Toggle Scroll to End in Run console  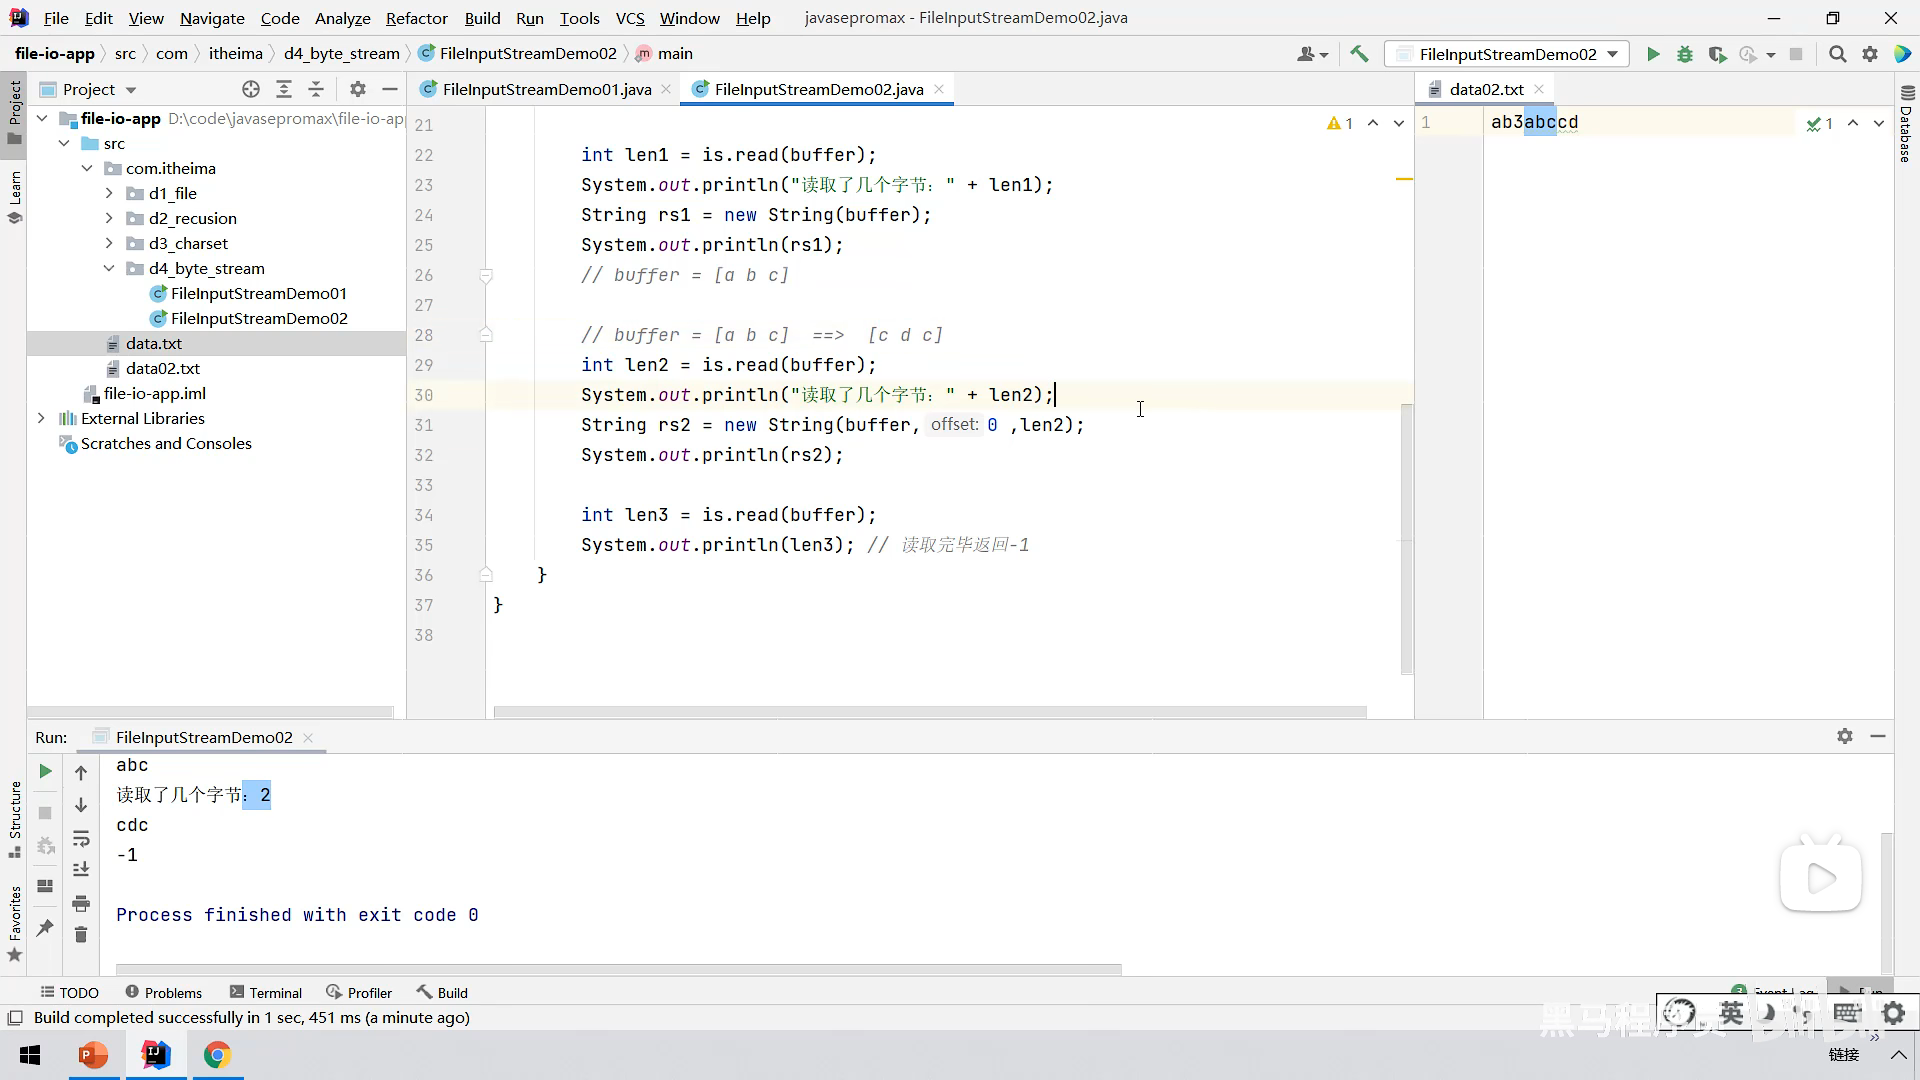pos(81,870)
